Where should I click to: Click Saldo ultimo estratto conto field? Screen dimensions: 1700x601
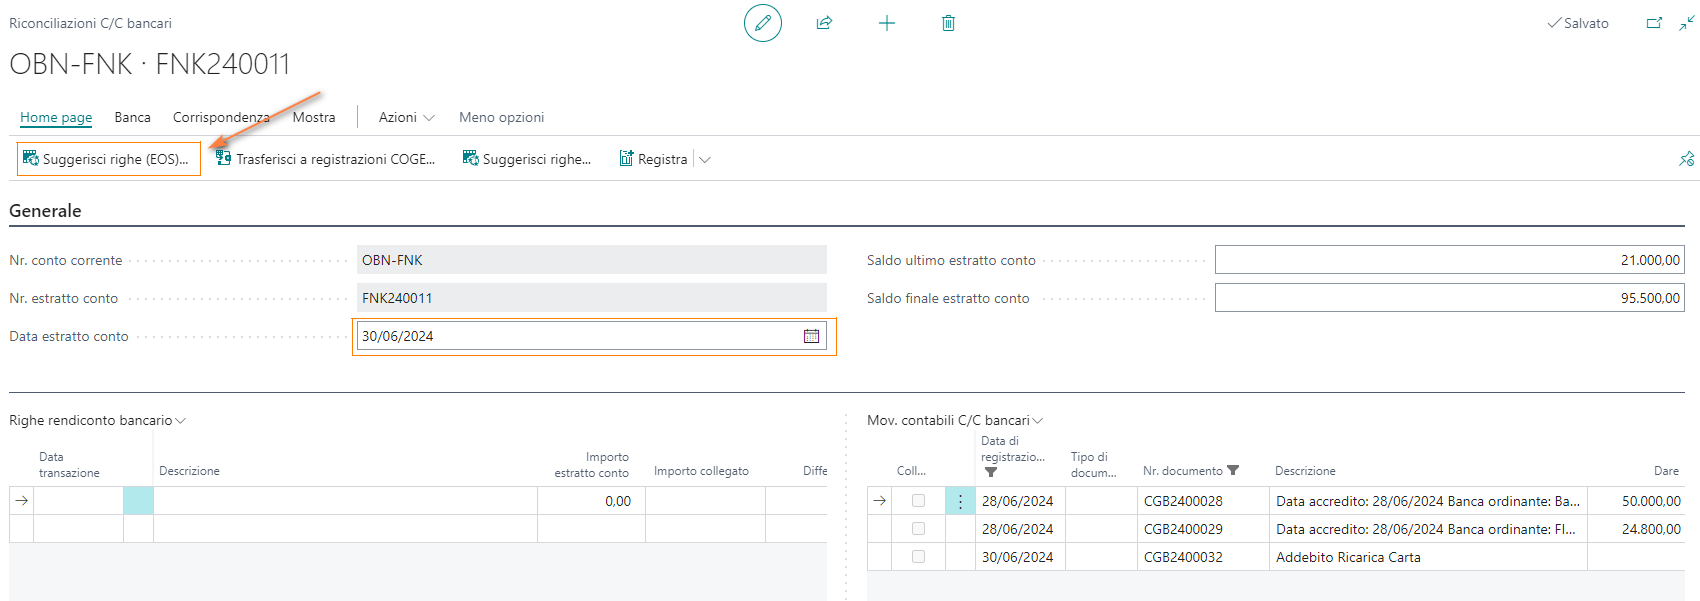point(1450,260)
